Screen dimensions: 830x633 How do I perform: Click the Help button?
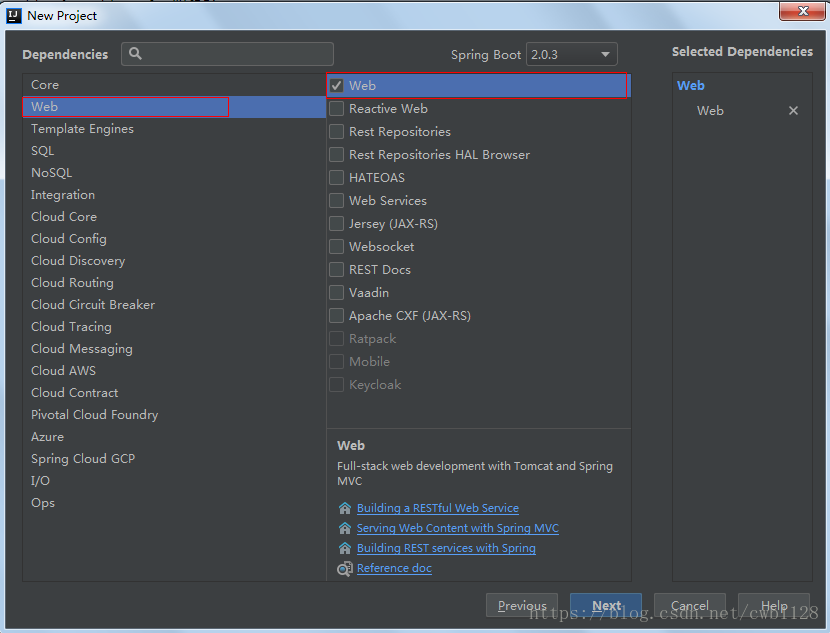point(774,605)
